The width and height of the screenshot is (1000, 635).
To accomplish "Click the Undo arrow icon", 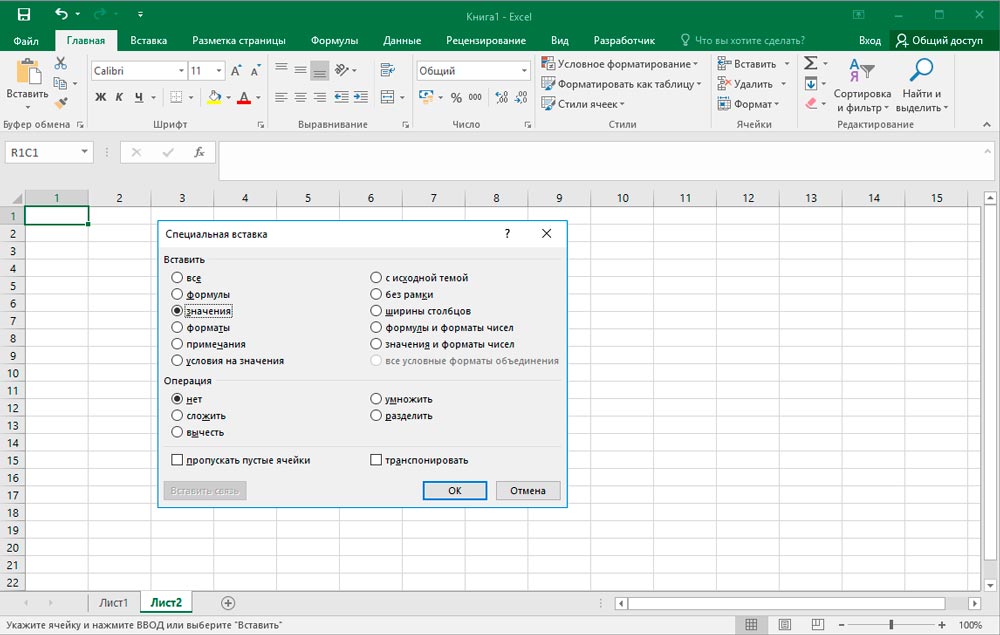I will click(x=62, y=14).
